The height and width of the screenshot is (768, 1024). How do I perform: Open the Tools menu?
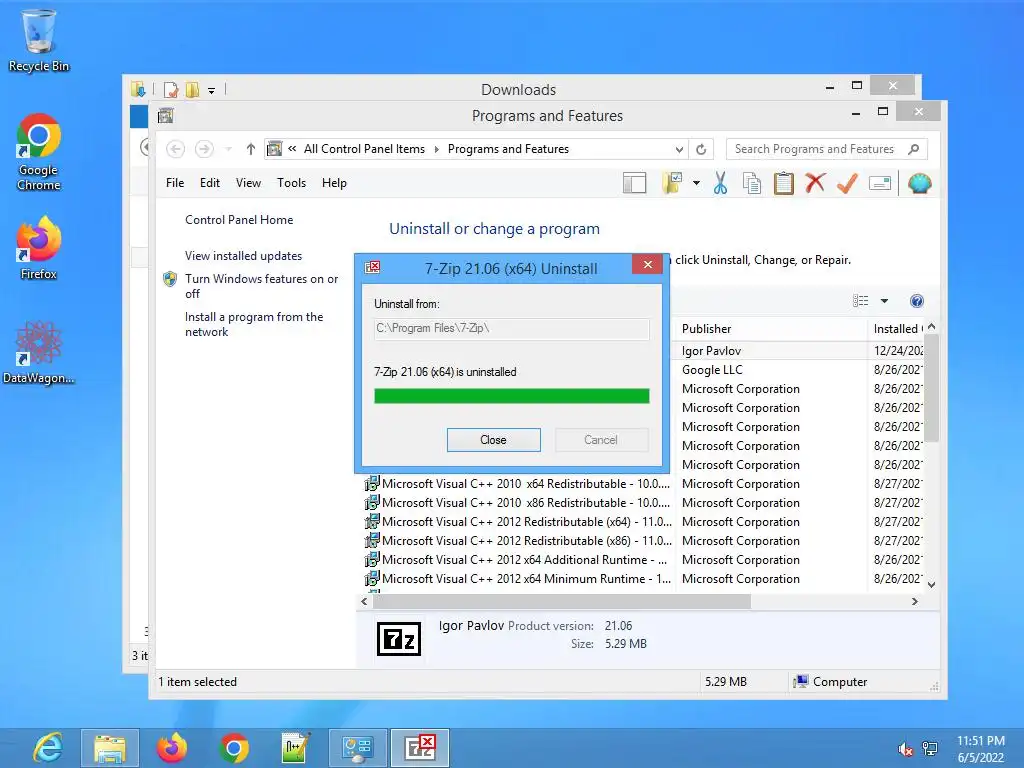(291, 183)
